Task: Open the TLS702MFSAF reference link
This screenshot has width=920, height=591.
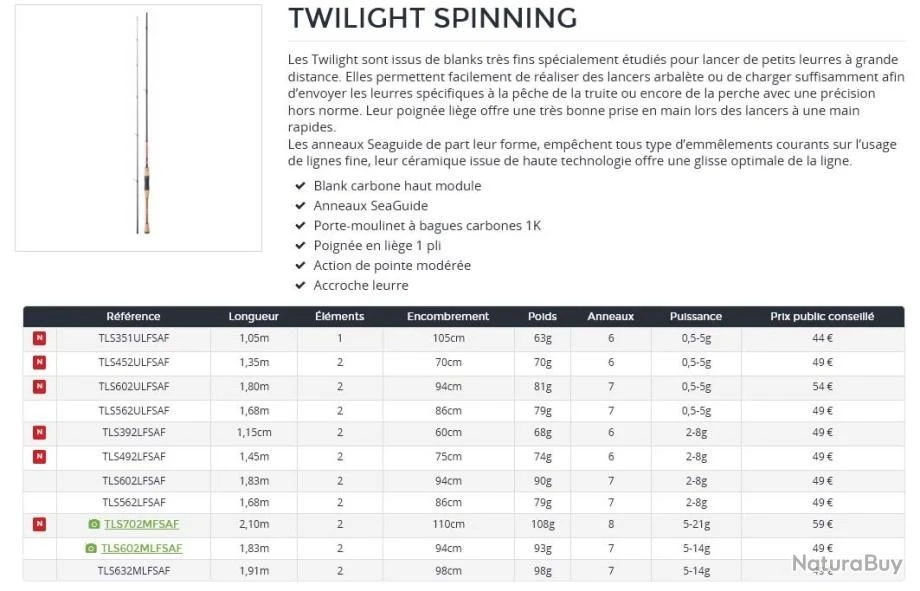Action: pos(141,524)
